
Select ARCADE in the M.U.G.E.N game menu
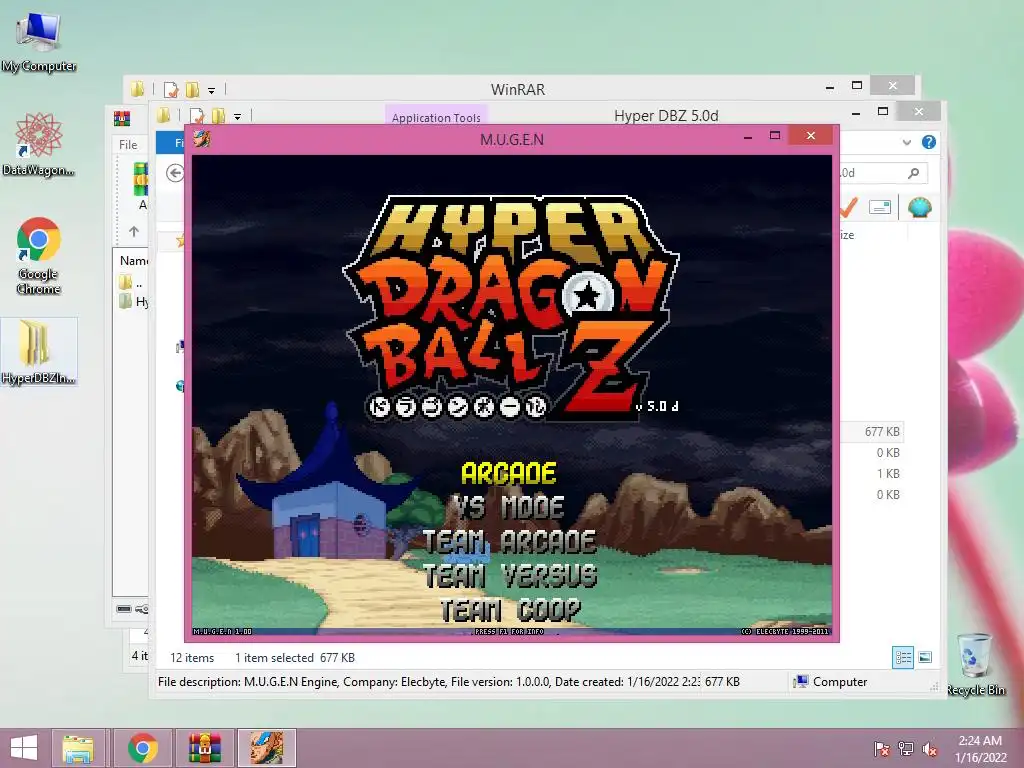coord(509,473)
